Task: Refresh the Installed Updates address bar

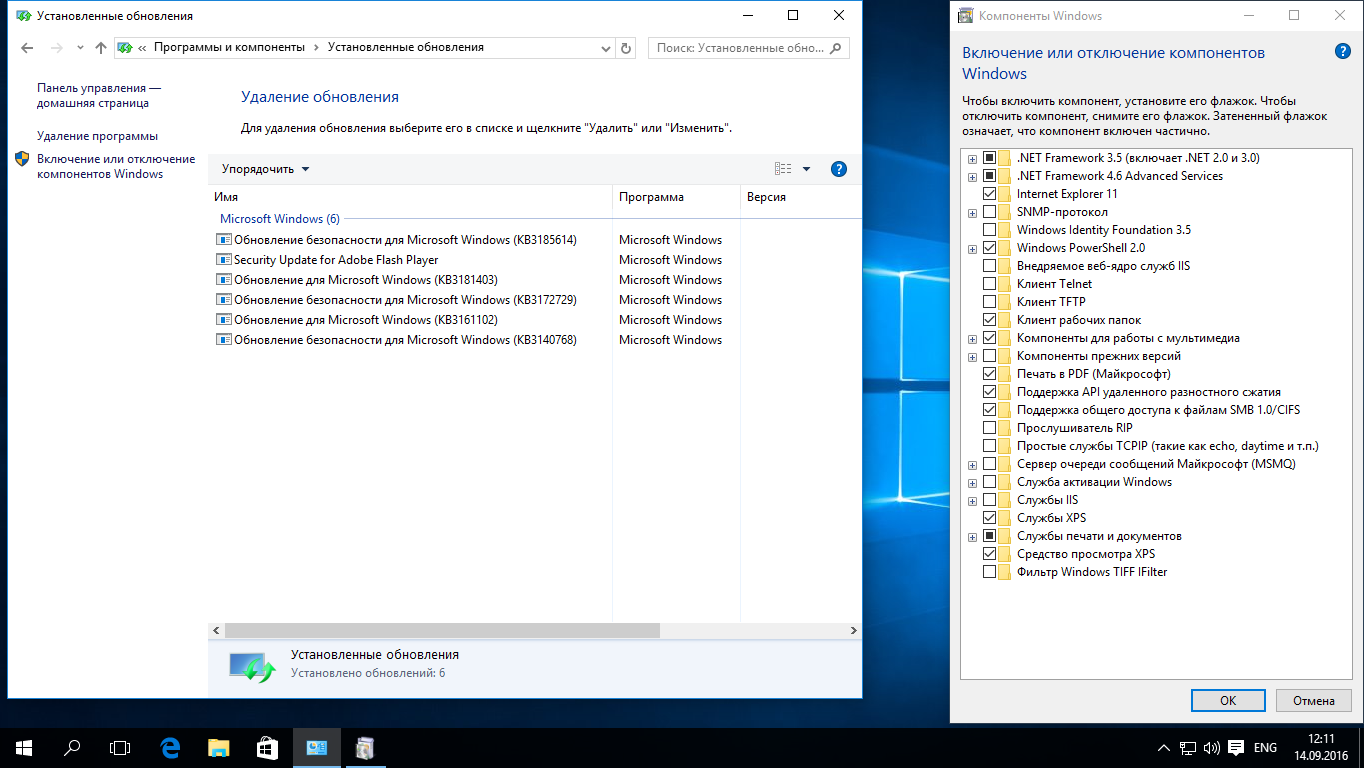Action: click(x=626, y=48)
